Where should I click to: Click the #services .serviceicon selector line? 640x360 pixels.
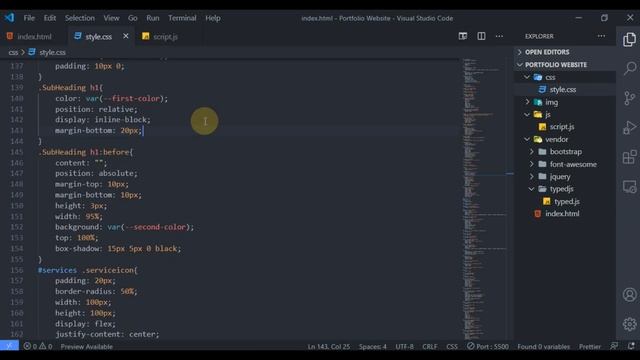(88, 270)
